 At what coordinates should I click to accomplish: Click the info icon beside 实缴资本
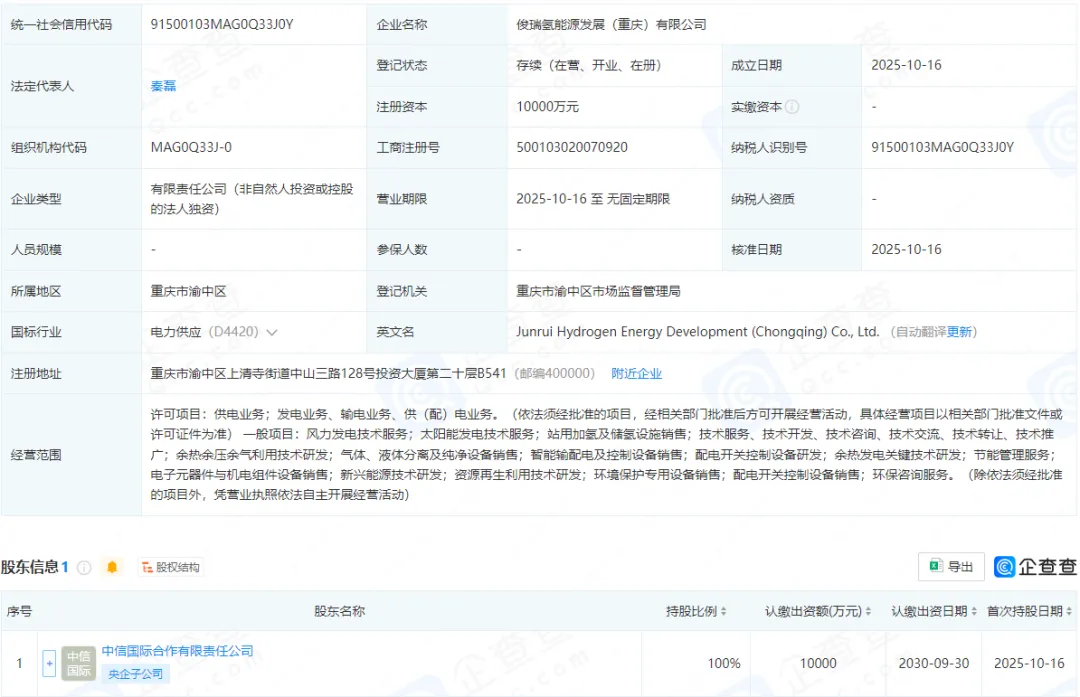[791, 106]
